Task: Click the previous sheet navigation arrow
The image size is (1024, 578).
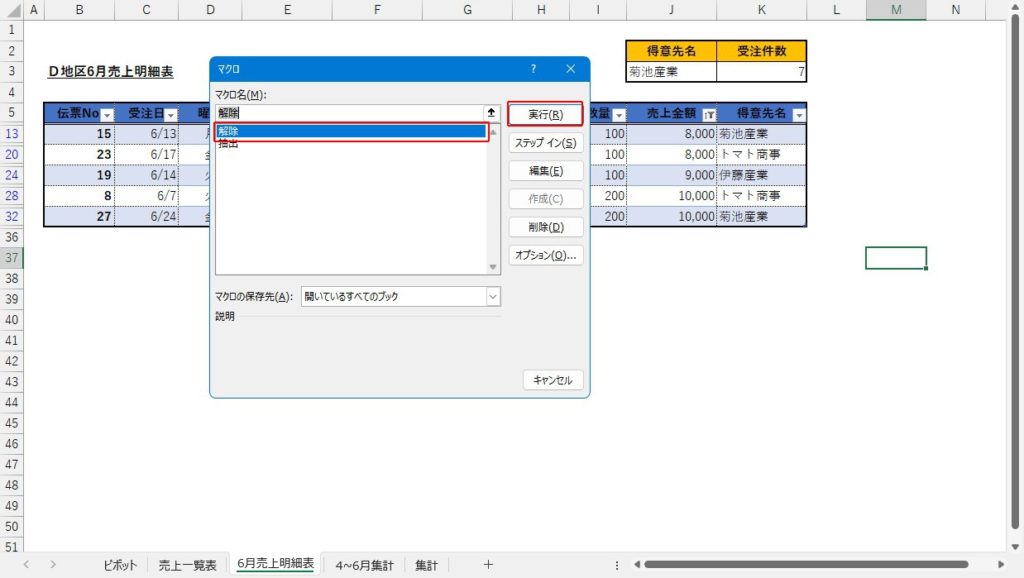Action: click(26, 565)
